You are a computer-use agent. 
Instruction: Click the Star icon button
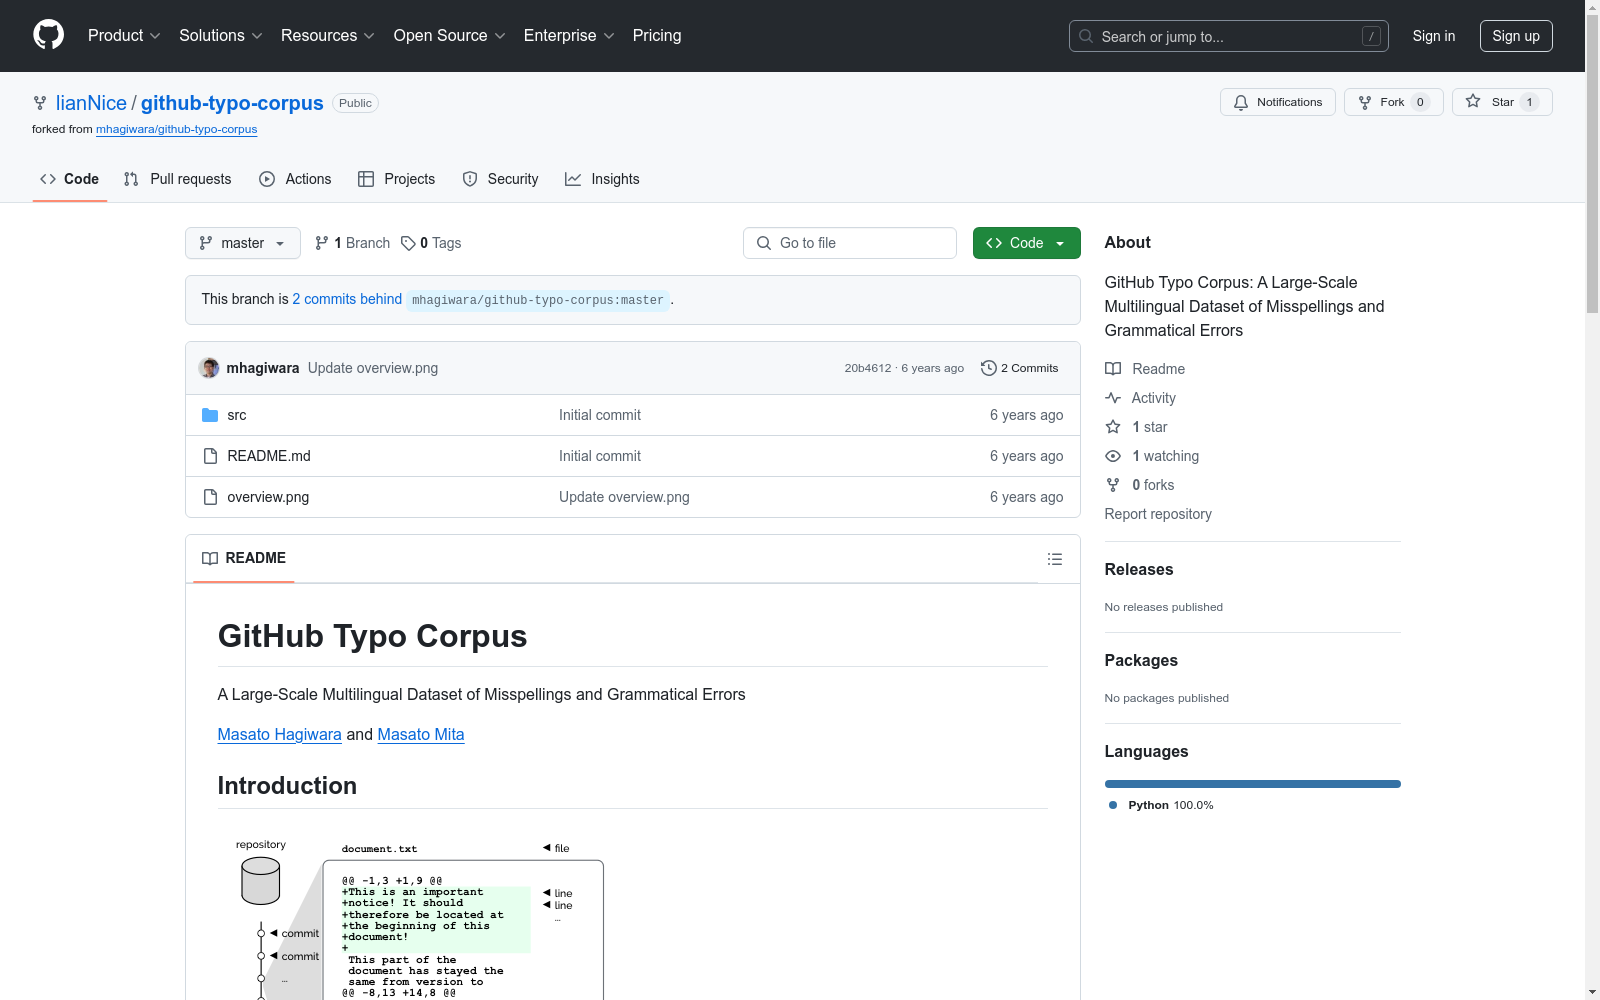1473,101
